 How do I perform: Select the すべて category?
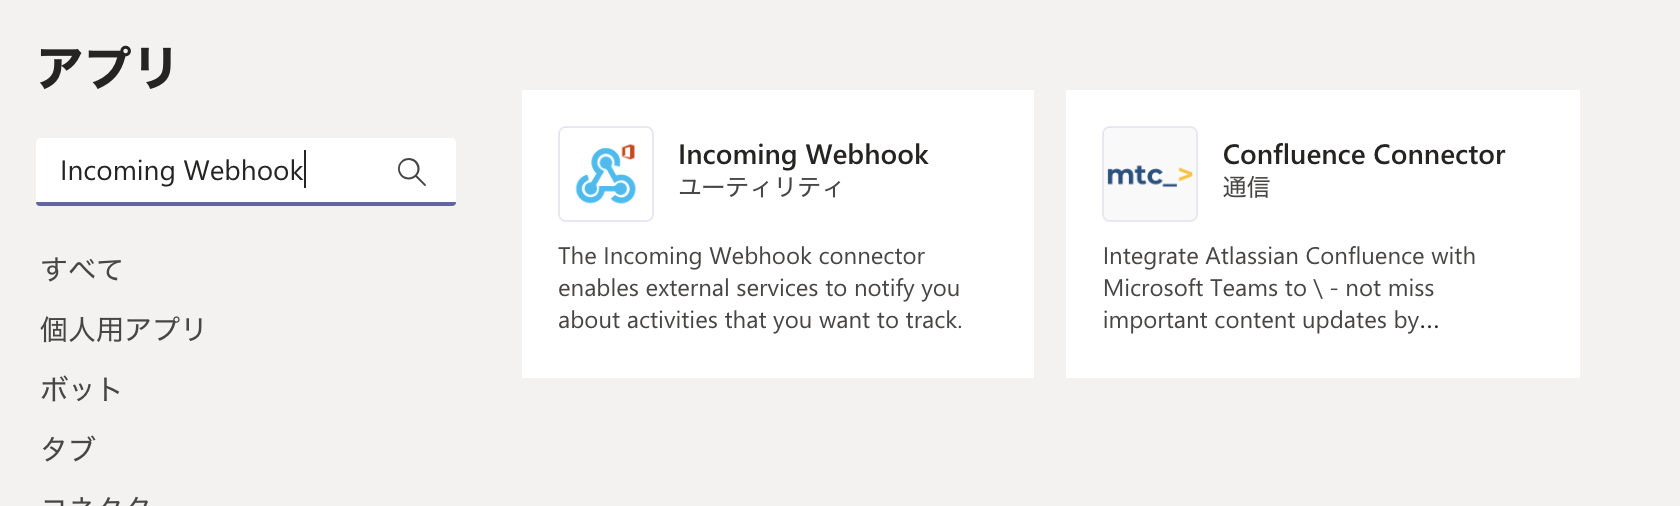[82, 269]
